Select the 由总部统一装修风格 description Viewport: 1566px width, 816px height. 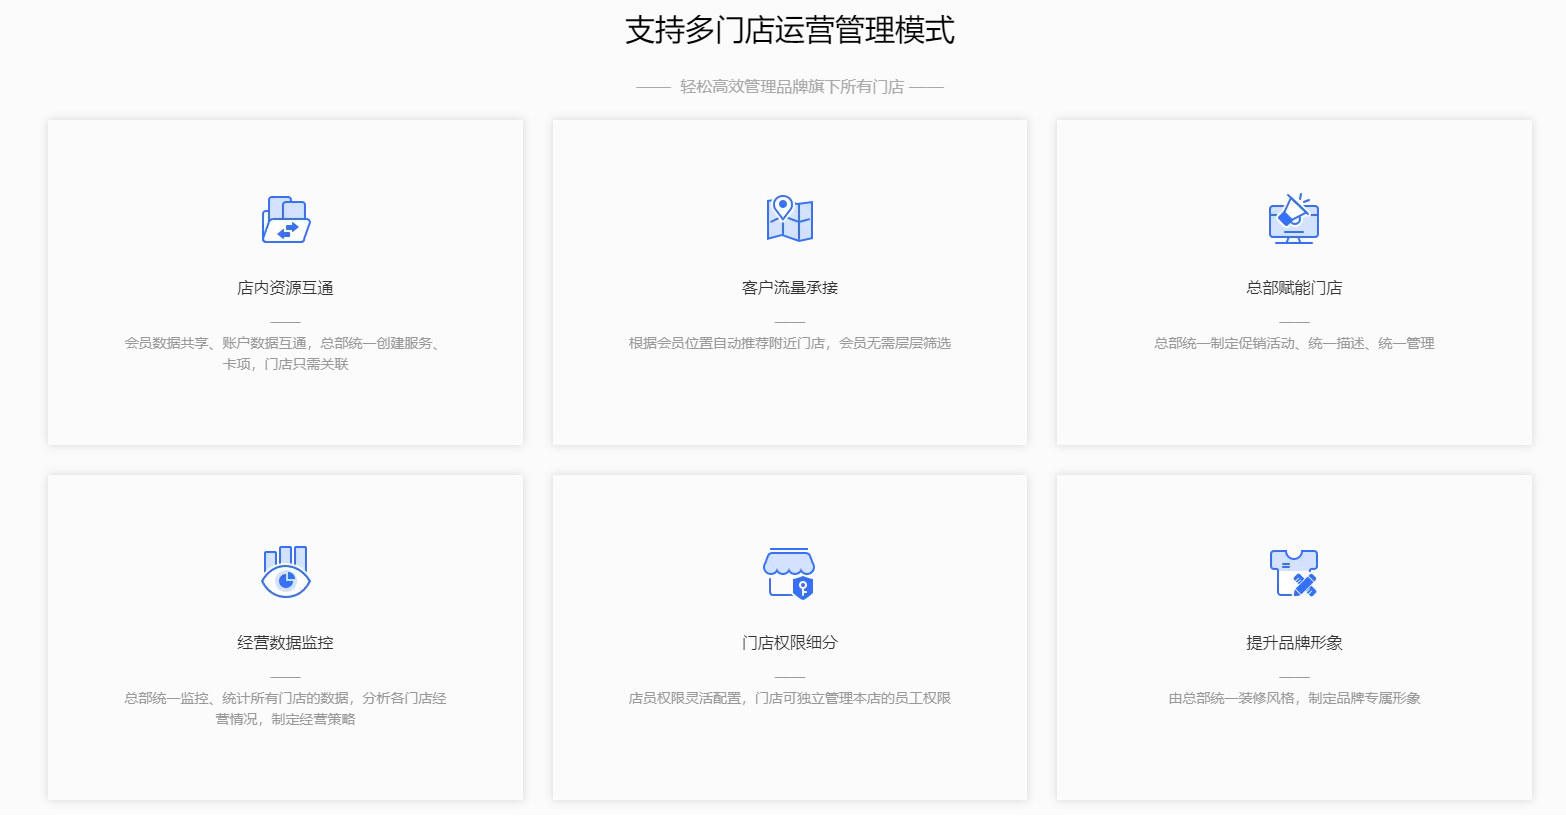click(1294, 698)
